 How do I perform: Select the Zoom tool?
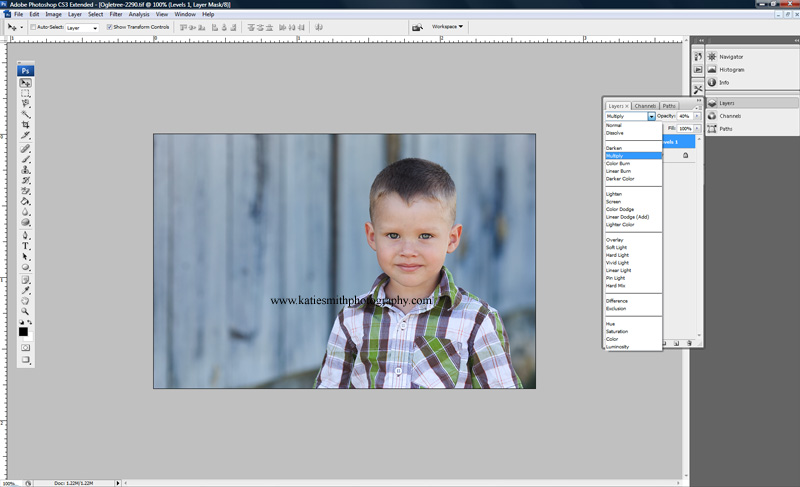pyautogui.click(x=25, y=311)
